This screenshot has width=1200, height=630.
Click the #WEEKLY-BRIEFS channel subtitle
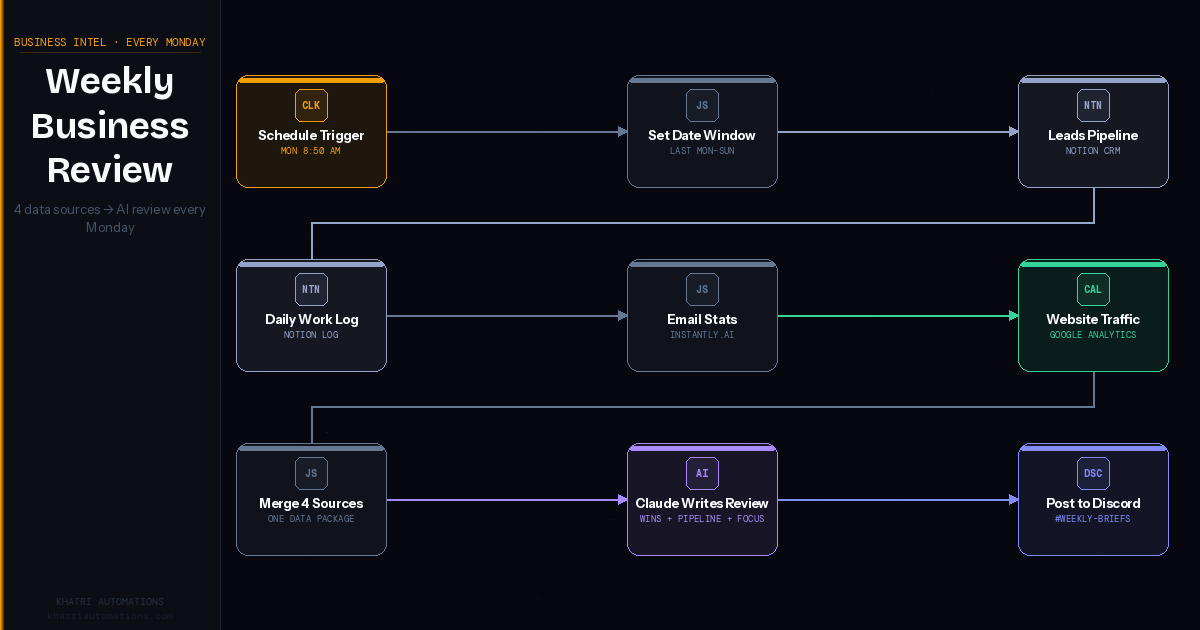1093,519
